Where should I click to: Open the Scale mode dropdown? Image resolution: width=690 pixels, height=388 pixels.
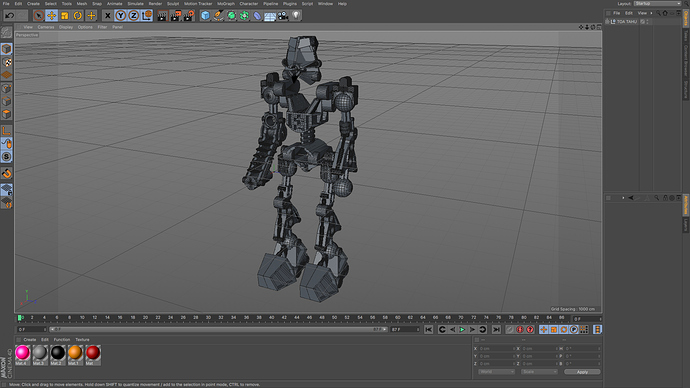click(x=539, y=372)
